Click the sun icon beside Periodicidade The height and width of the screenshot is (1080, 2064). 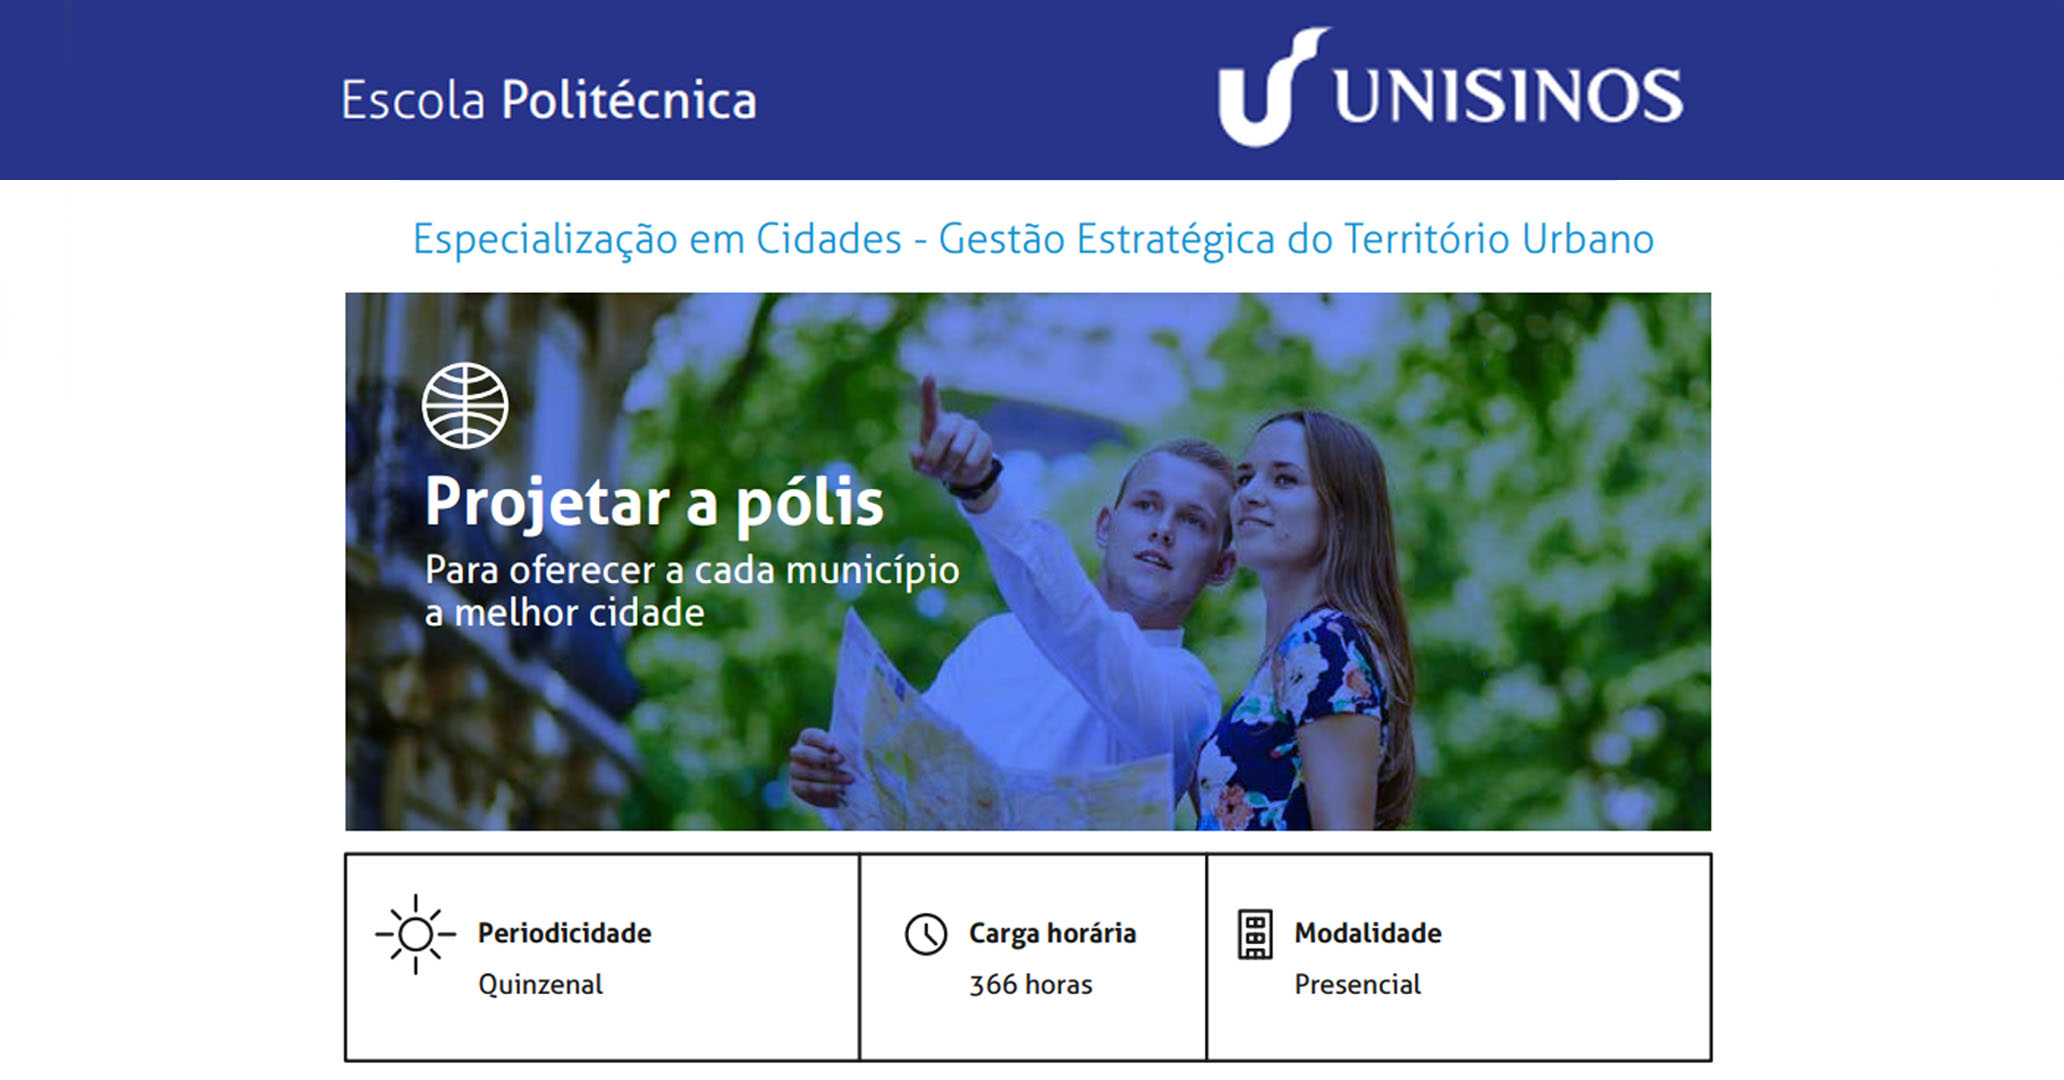click(x=415, y=934)
